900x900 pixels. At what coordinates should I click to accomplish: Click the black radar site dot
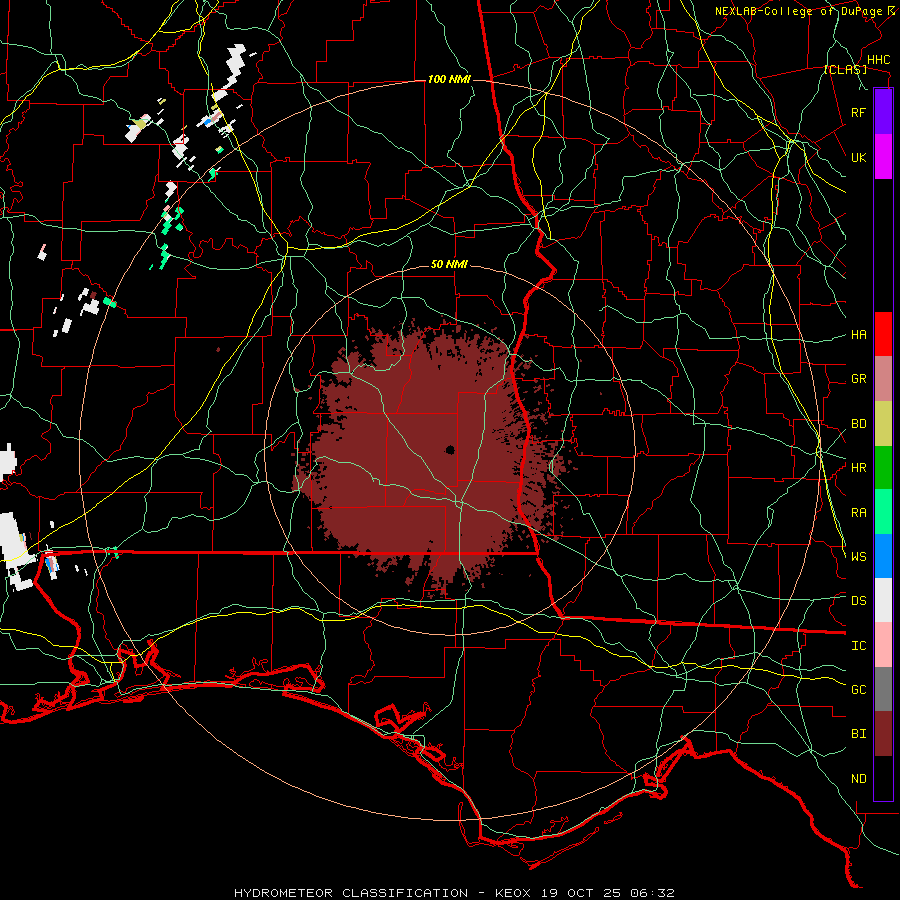(x=451, y=449)
